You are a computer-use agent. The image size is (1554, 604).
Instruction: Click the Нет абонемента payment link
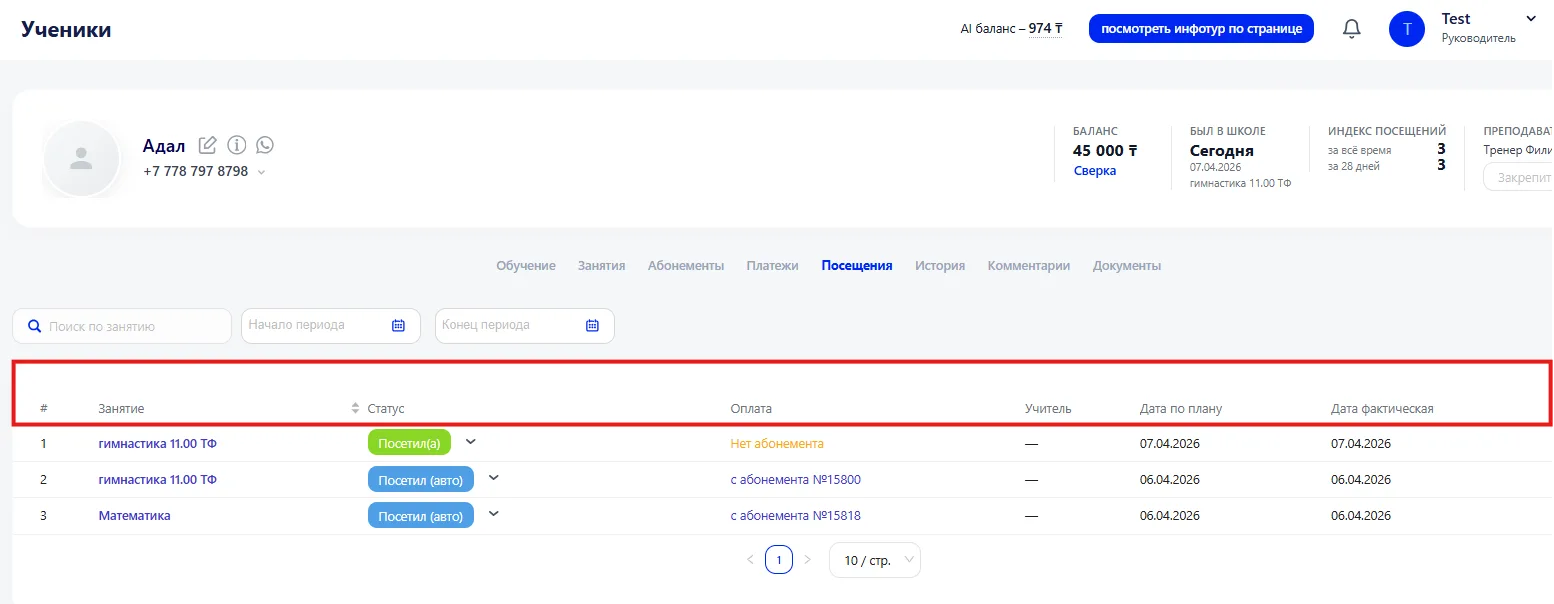pyautogui.click(x=777, y=443)
